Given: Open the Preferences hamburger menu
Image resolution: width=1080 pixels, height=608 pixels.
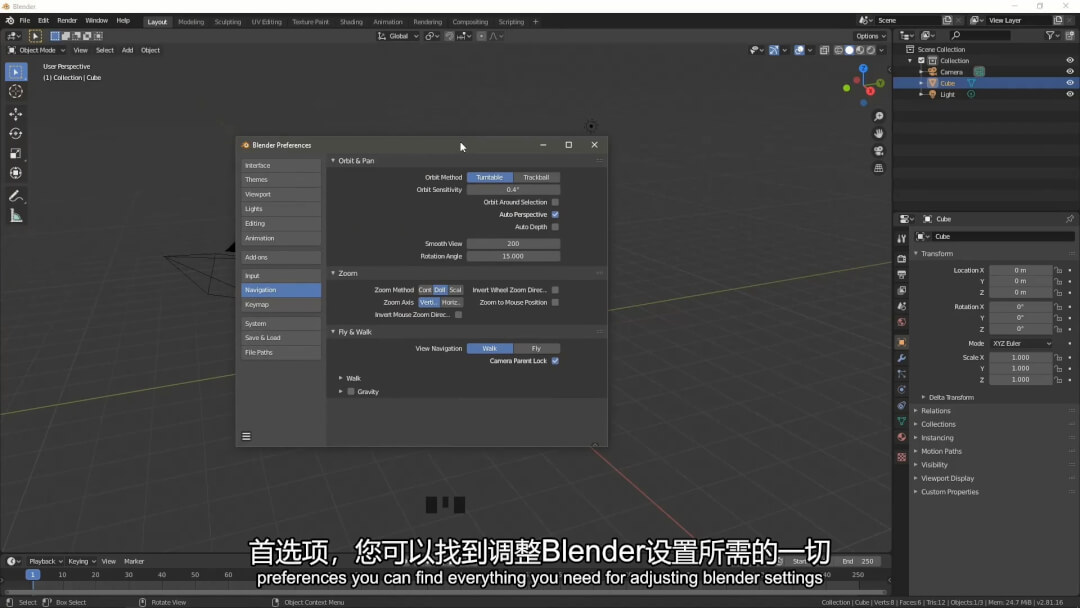Looking at the screenshot, I should point(246,437).
